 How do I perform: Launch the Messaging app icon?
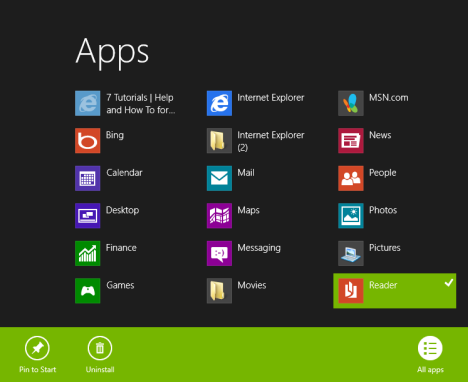219,253
